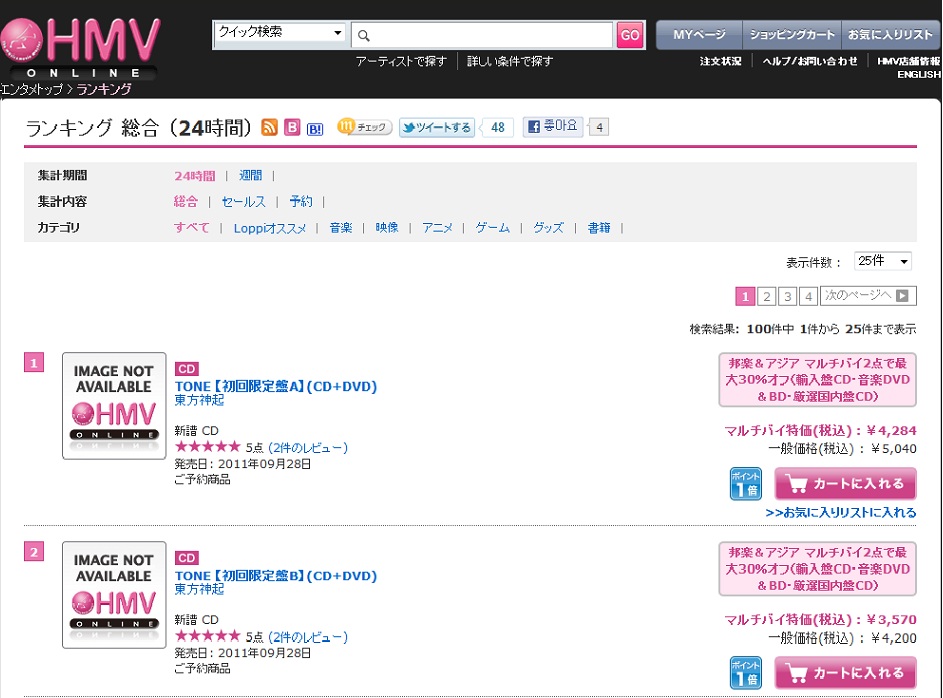Open the RSS feed icon

coord(269,127)
